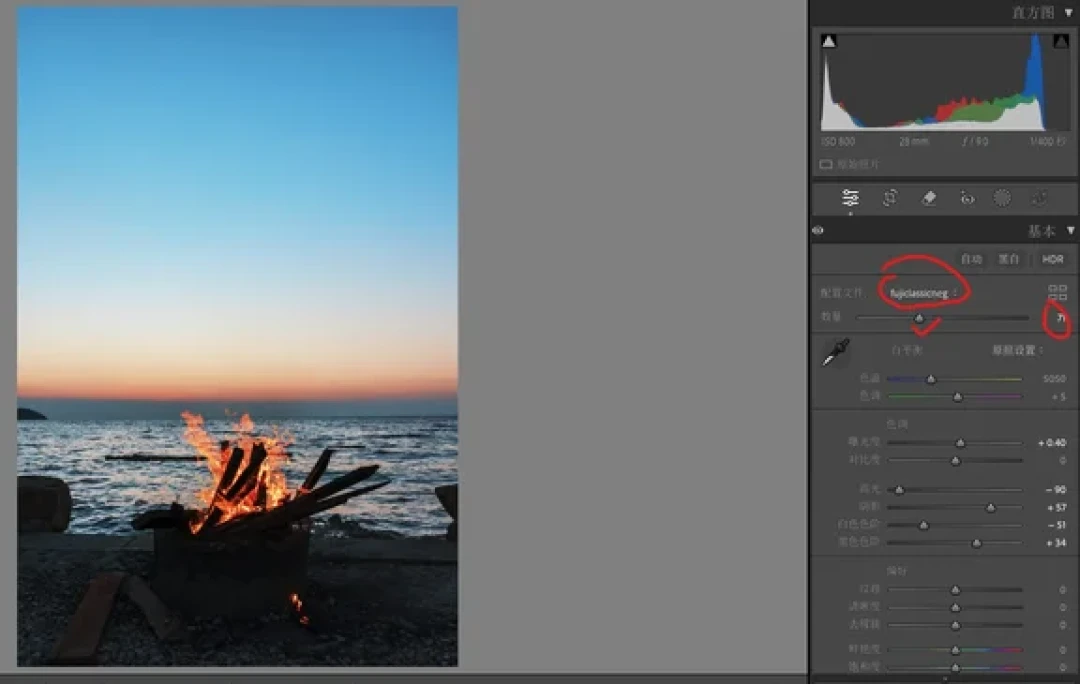Click the profile Amount slider handle
1080x684 pixels.
[919, 318]
